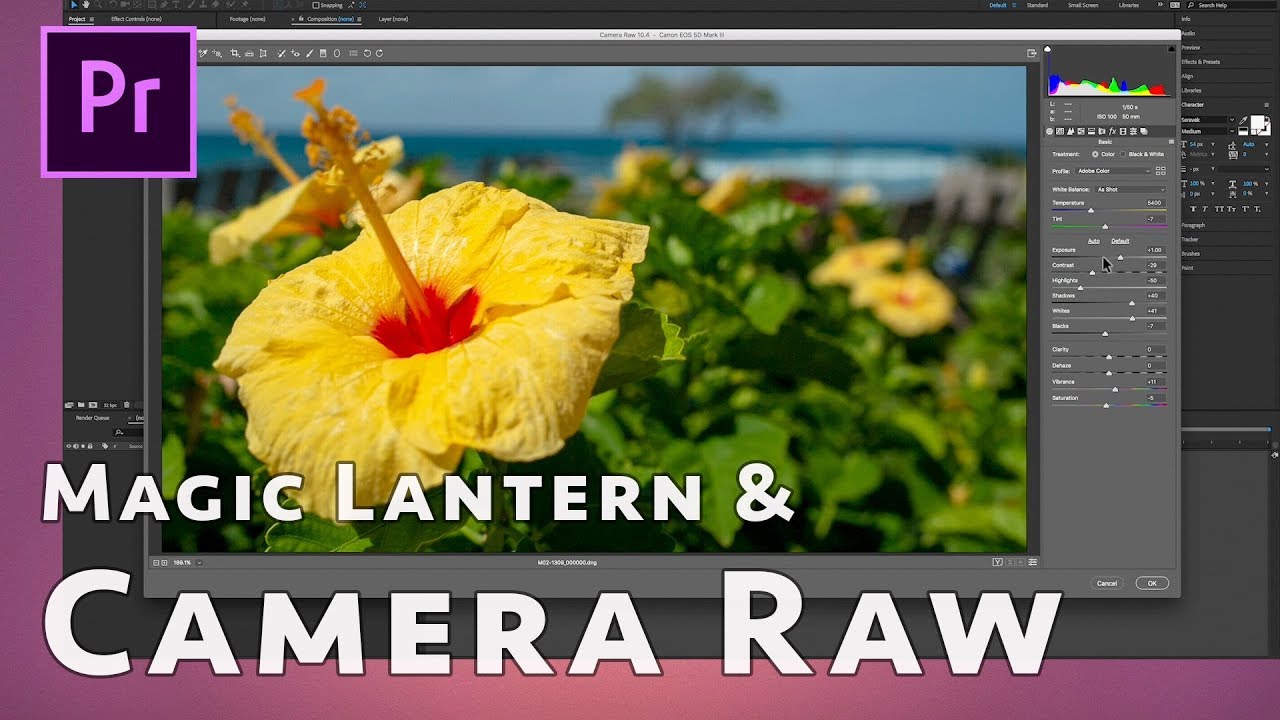Image resolution: width=1280 pixels, height=720 pixels.
Task: Click Cancel in Camera Raw dialog
Action: click(1107, 583)
